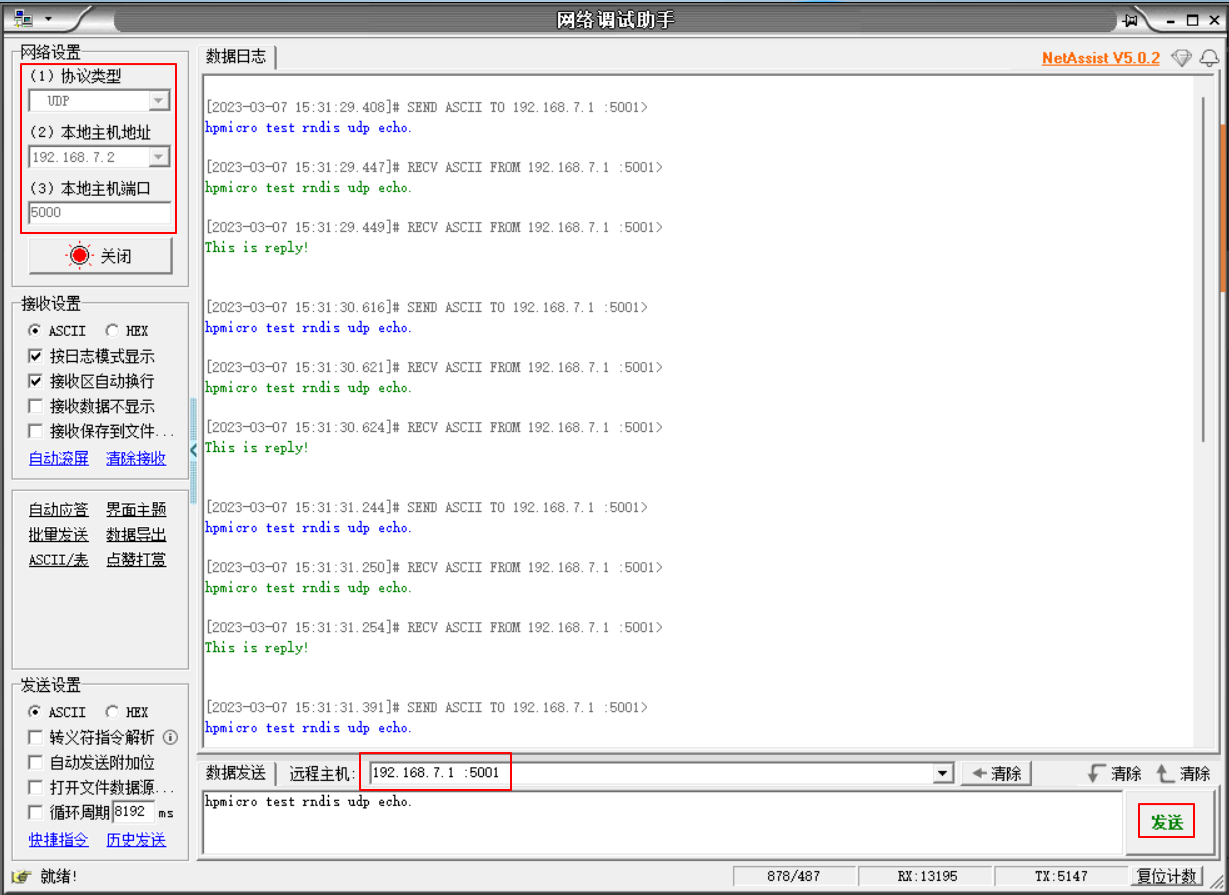Viewport: 1229px width, 895px height.
Task: Open the 批量发送 link
Action: [x=58, y=535]
